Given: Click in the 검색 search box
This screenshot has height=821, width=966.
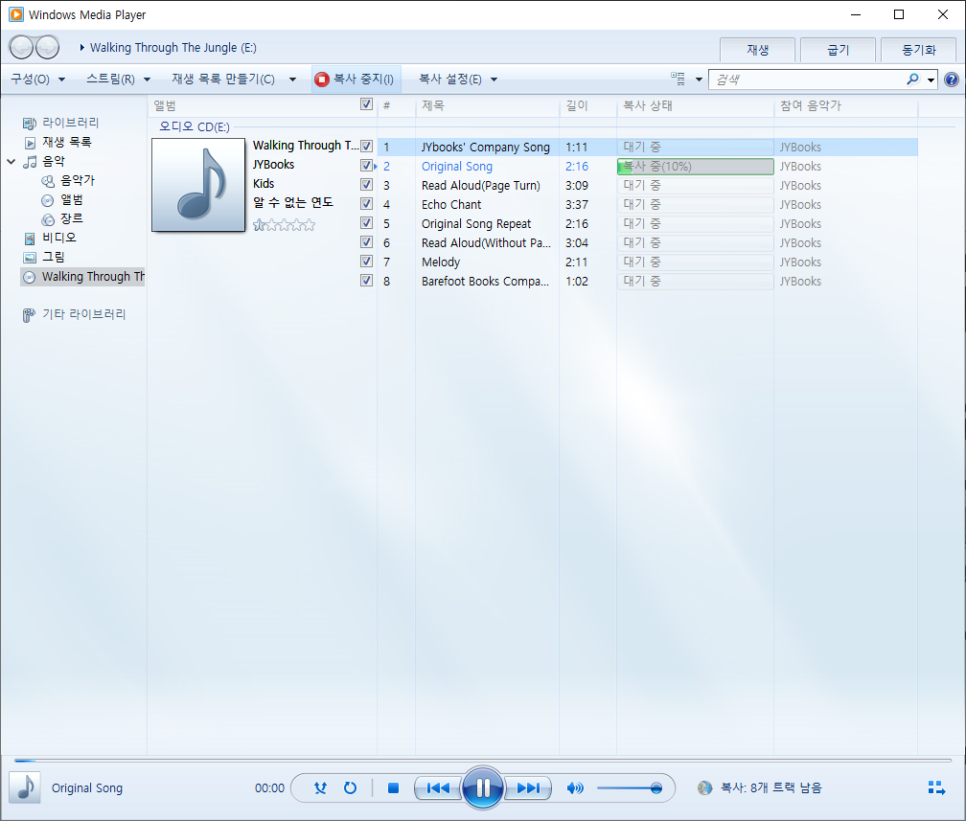Looking at the screenshot, I should coord(807,79).
